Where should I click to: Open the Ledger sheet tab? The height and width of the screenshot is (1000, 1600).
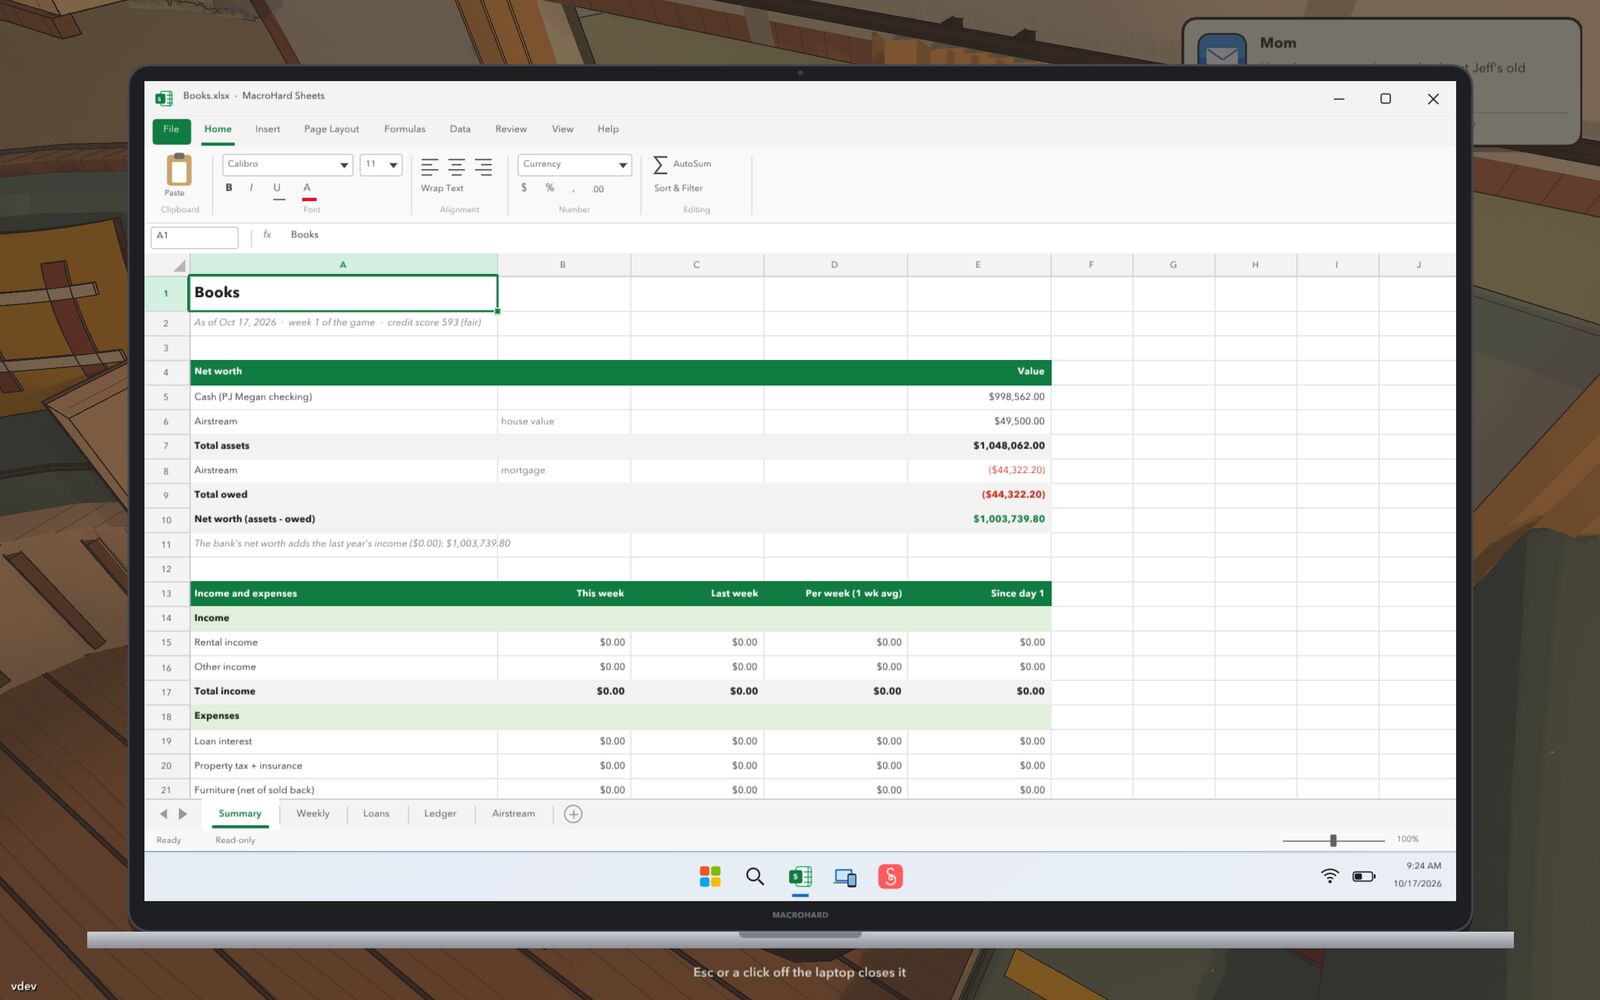[x=440, y=814]
